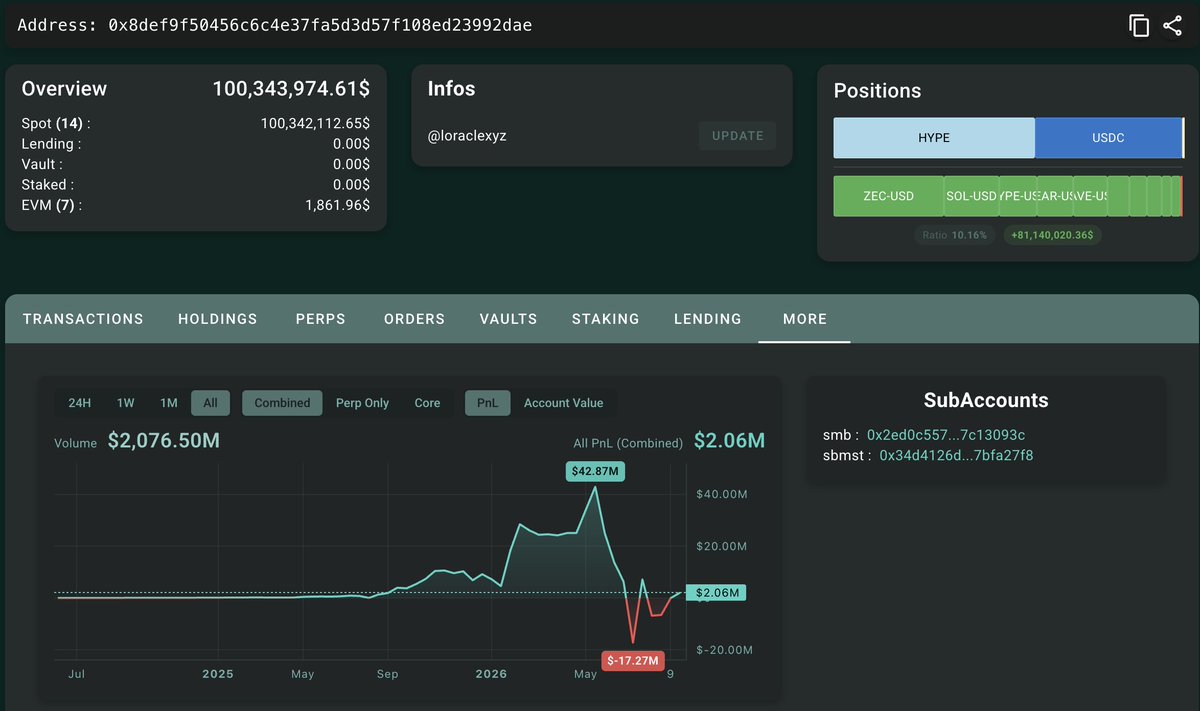Click the Spot (14) row label
1200x711 pixels.
56,124
